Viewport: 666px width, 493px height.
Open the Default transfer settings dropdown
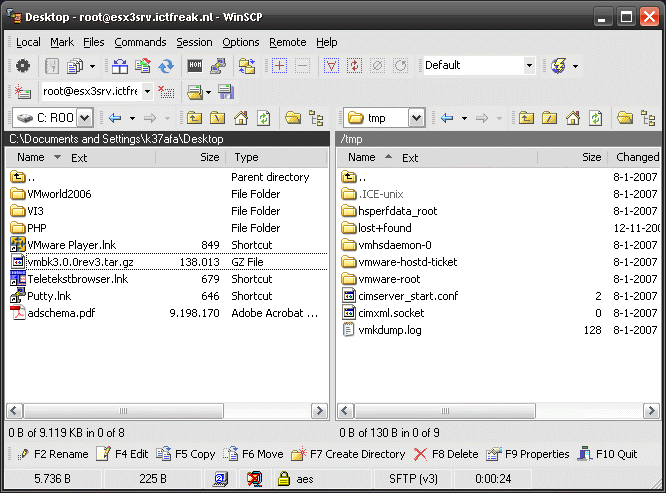tap(530, 66)
